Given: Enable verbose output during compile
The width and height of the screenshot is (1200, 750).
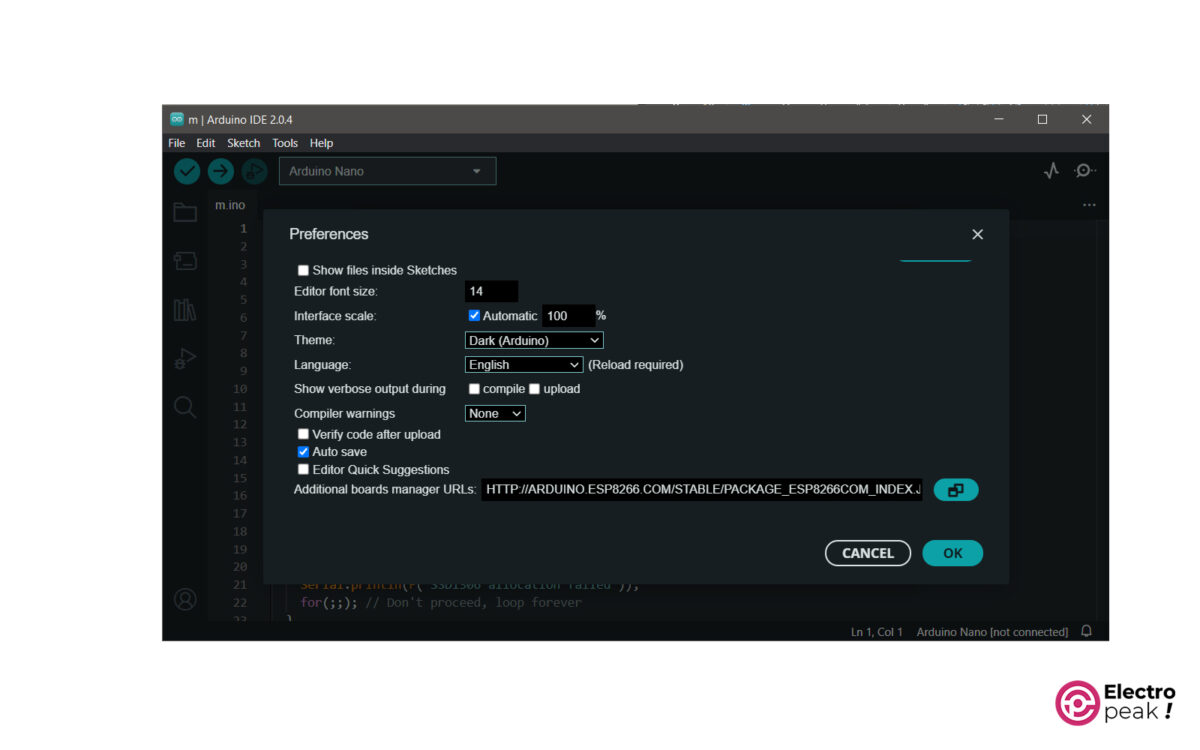Looking at the screenshot, I should pyautogui.click(x=474, y=389).
